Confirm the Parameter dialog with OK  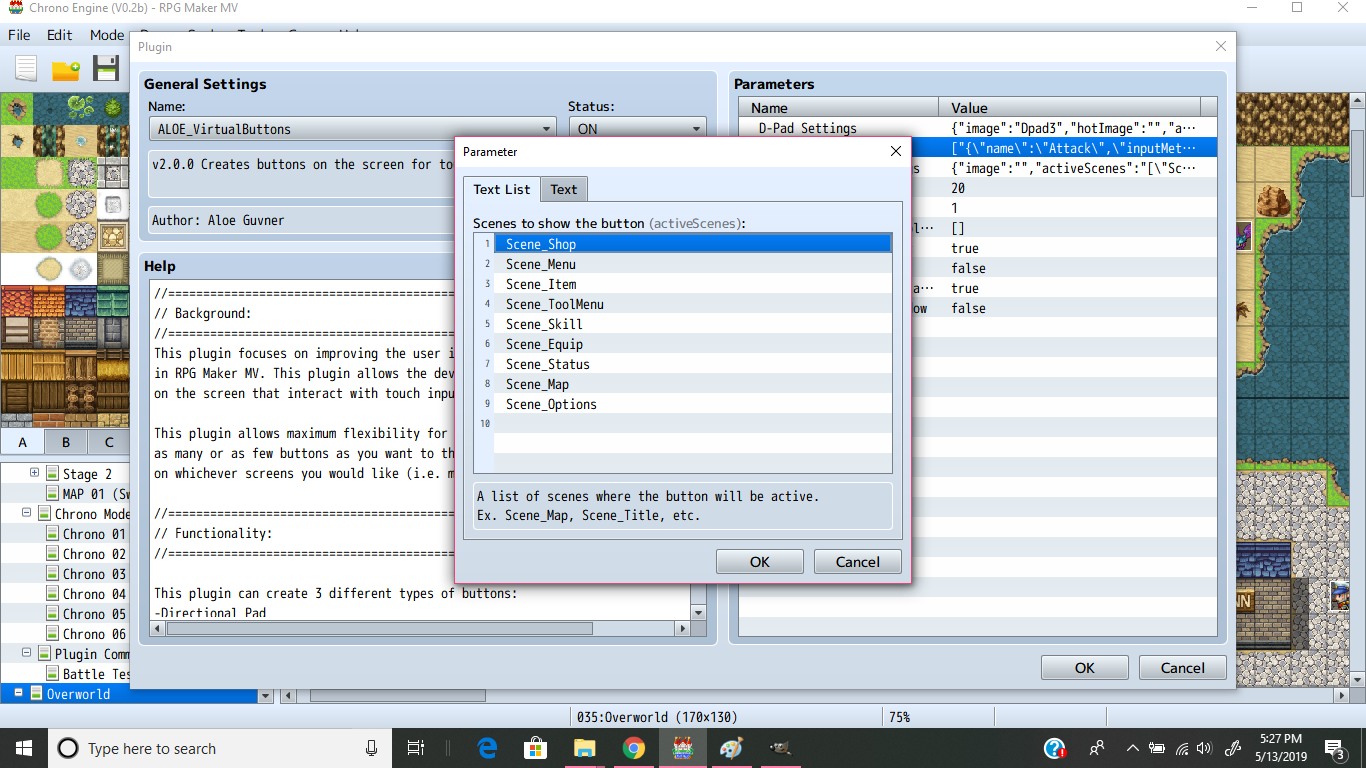tap(760, 562)
